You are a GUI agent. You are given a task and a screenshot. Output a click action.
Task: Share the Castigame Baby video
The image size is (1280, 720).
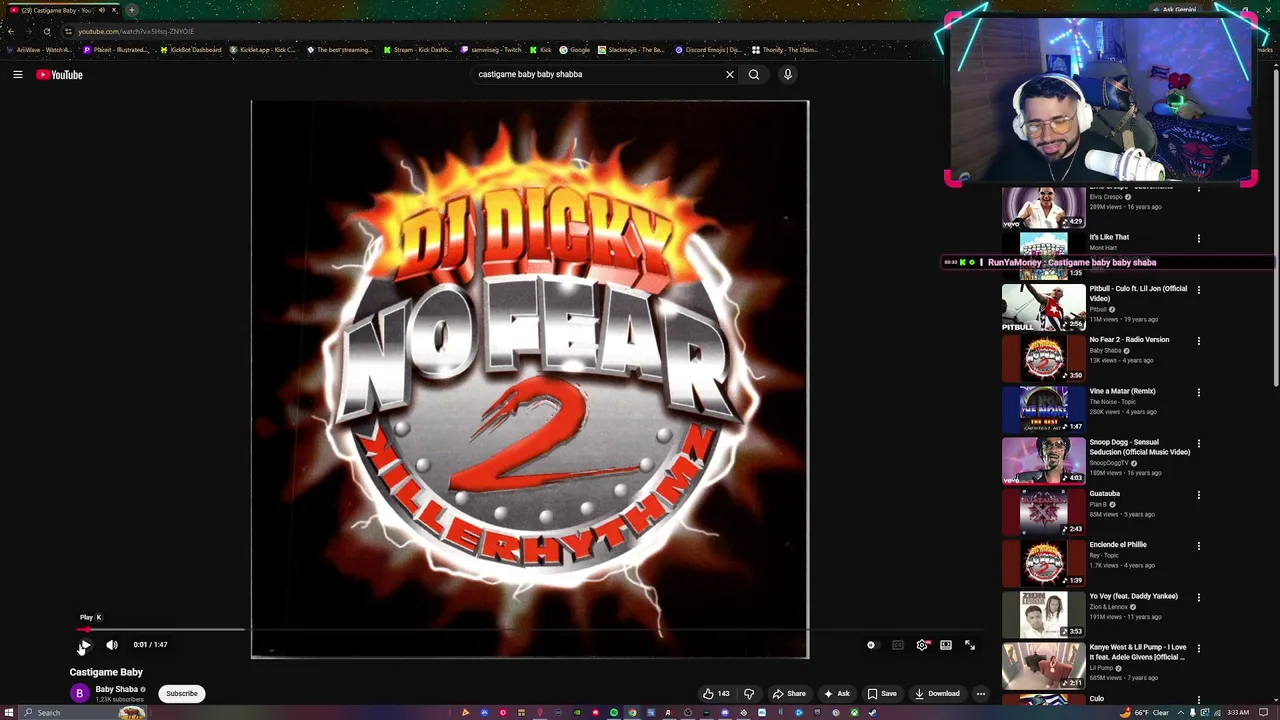789,693
